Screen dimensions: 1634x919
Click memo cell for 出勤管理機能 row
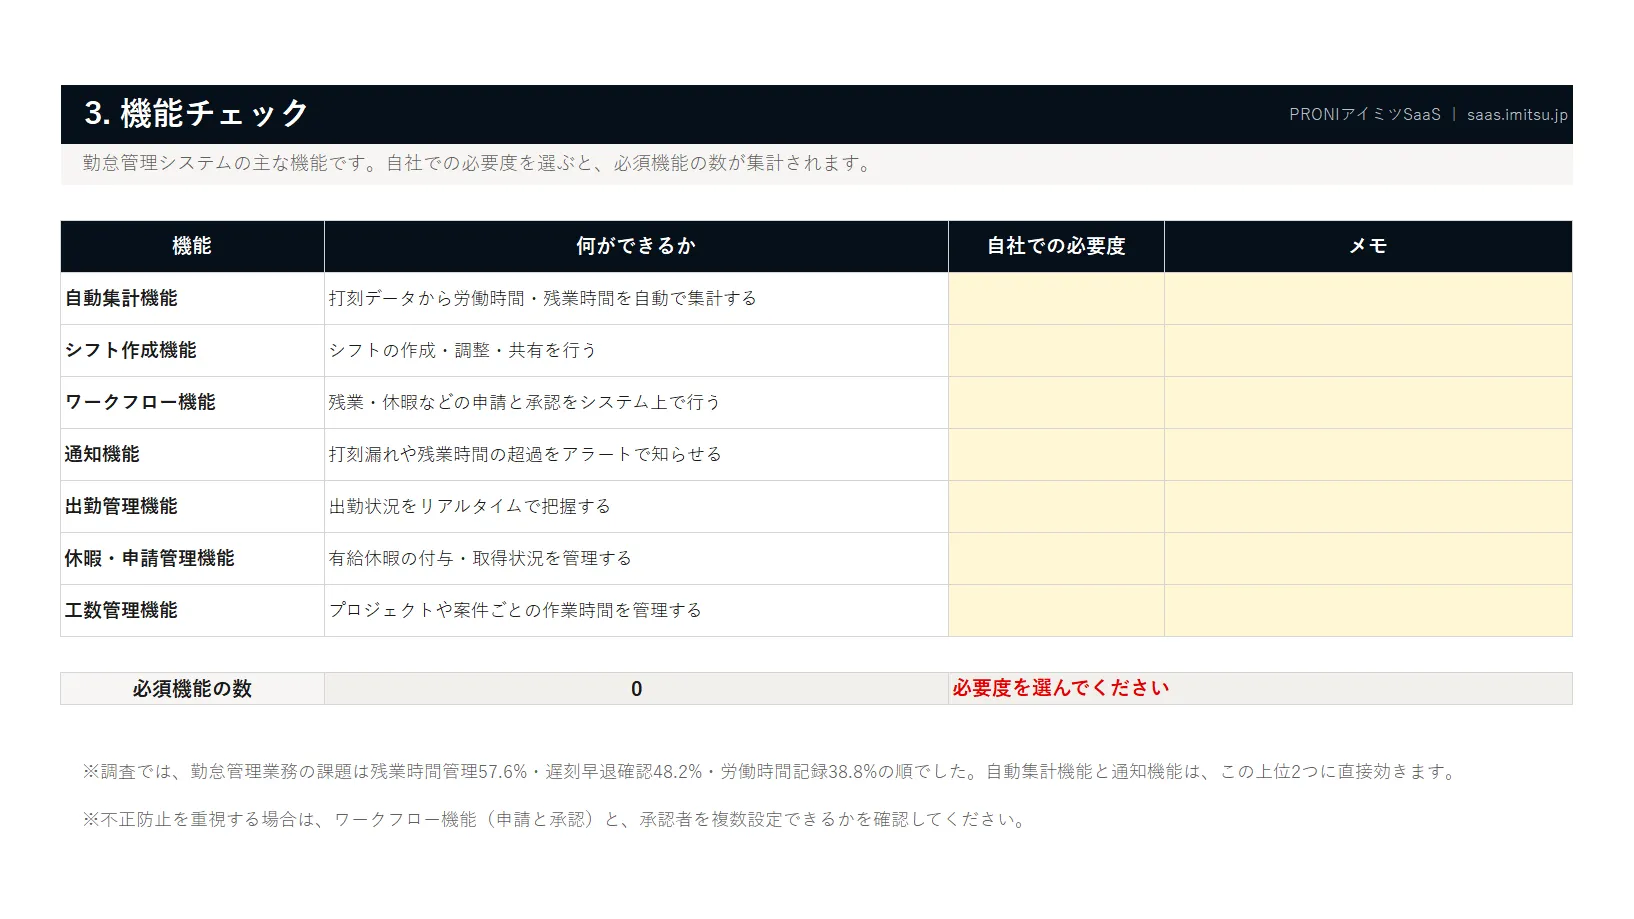1368,506
